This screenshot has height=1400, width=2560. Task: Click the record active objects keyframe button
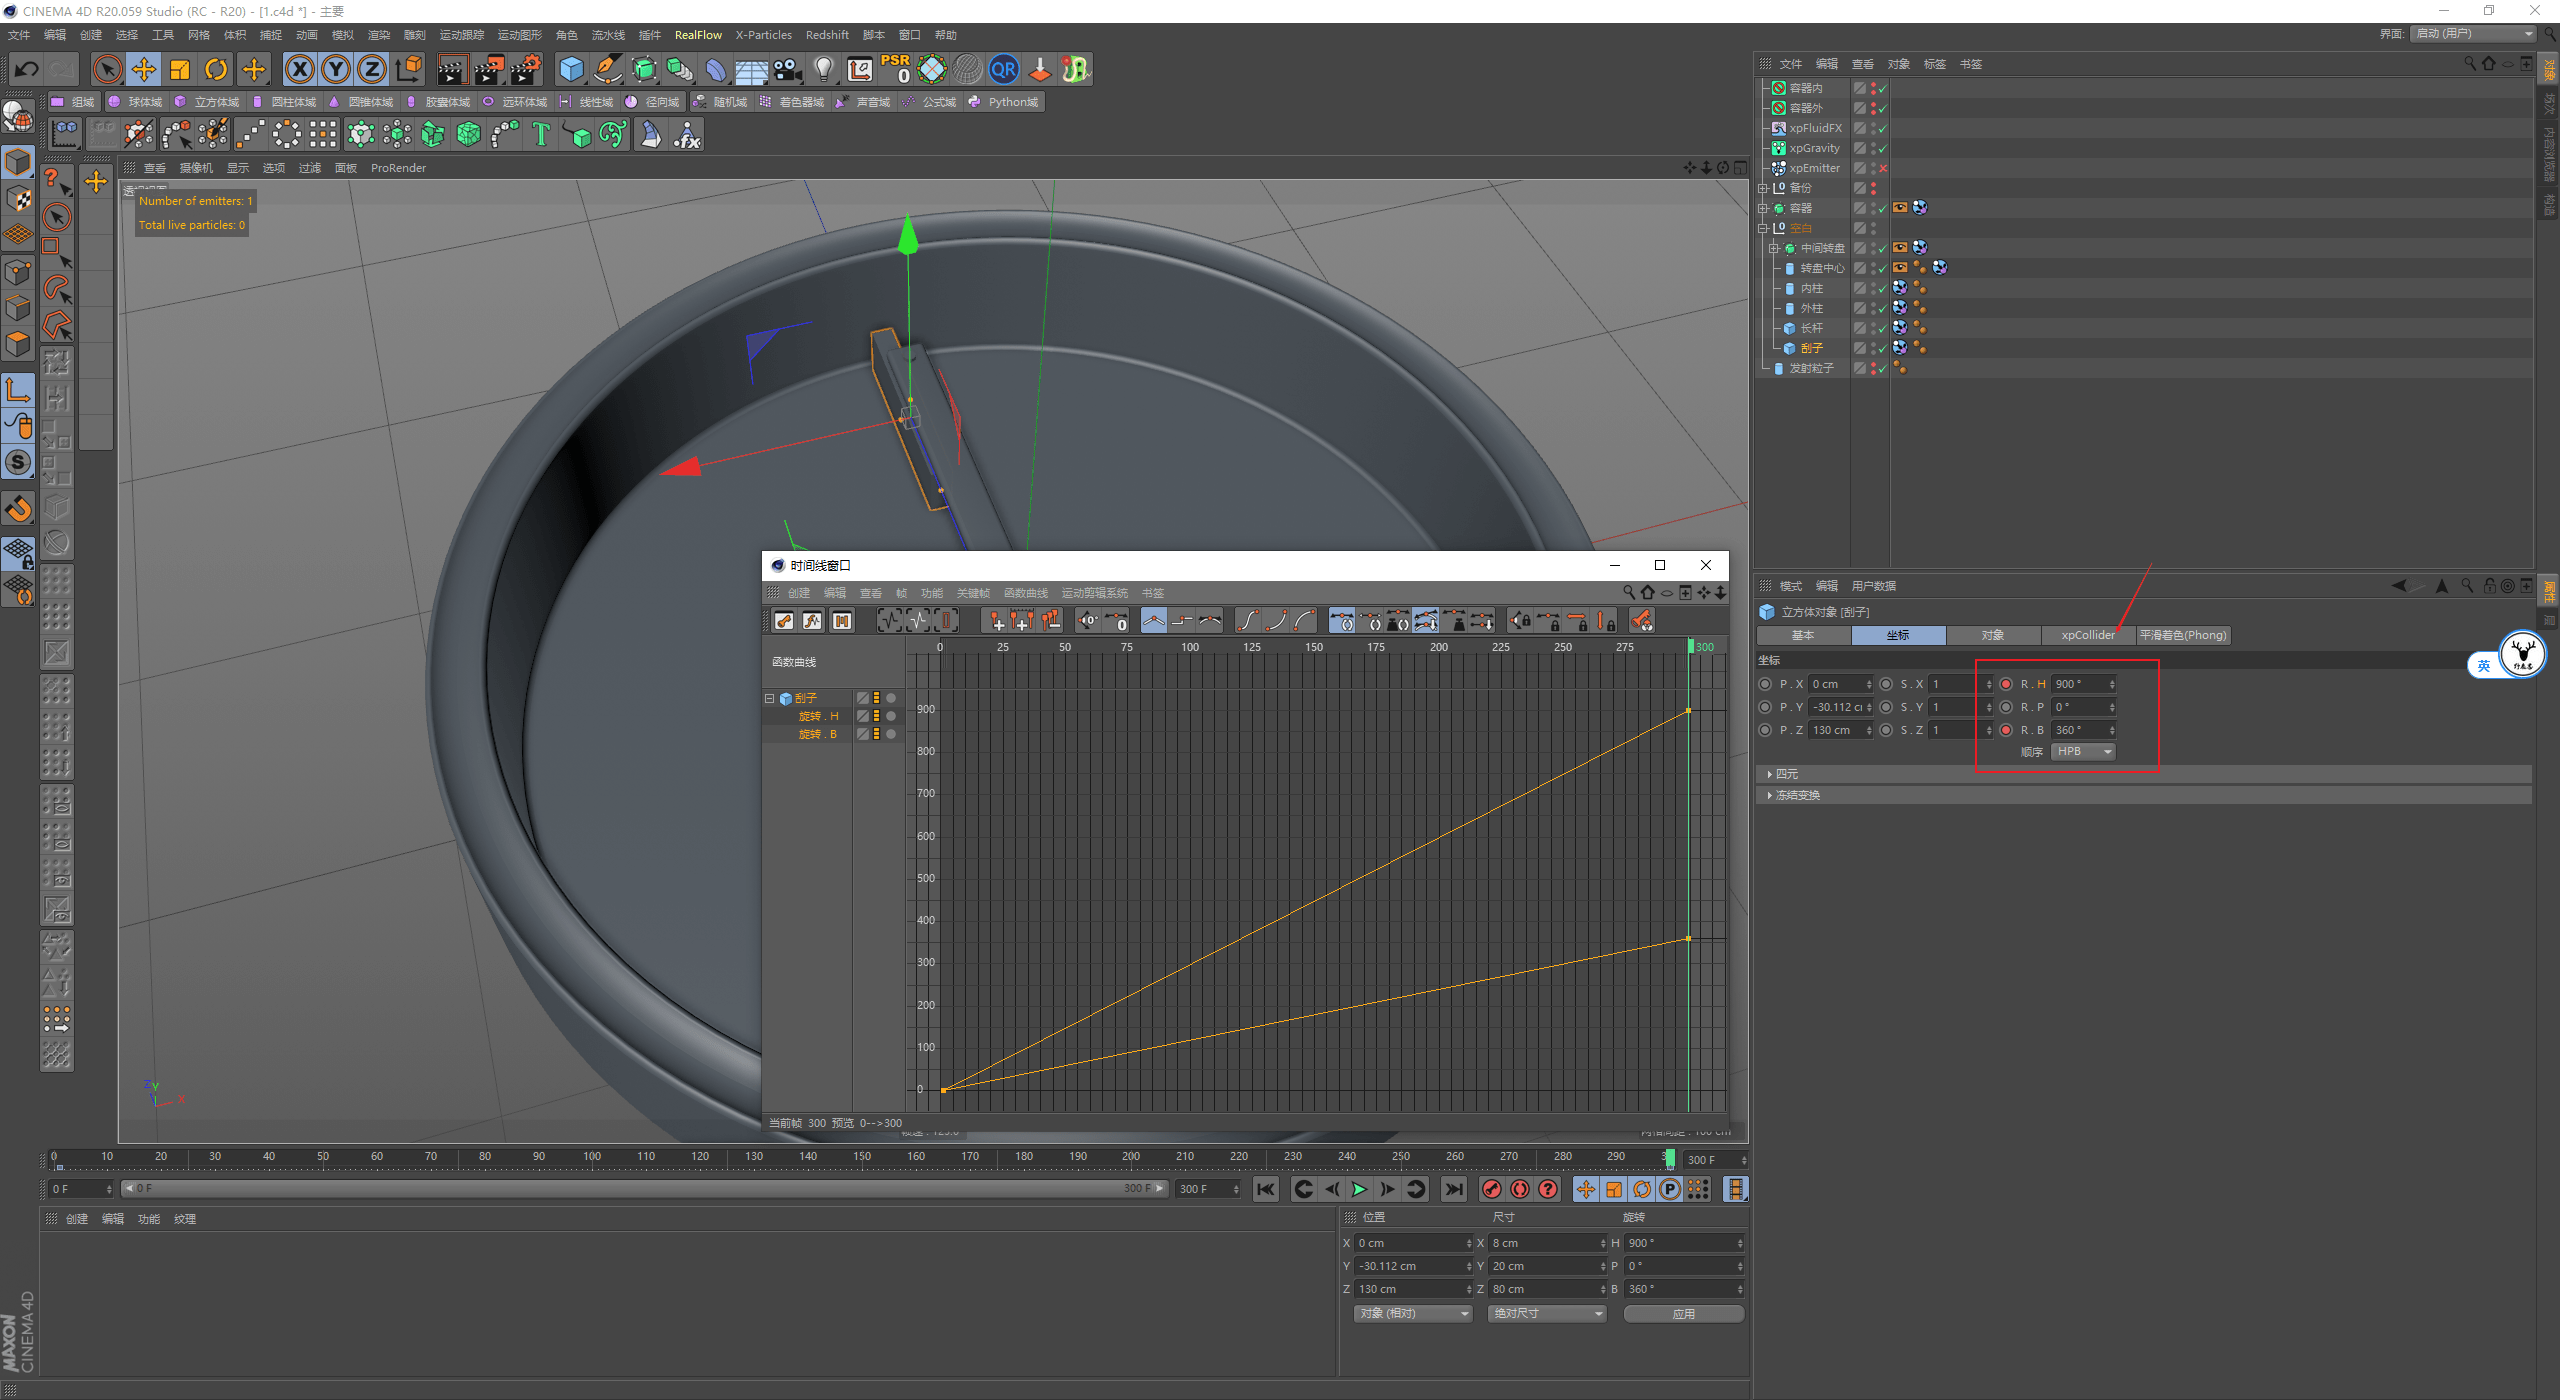(x=1492, y=1189)
